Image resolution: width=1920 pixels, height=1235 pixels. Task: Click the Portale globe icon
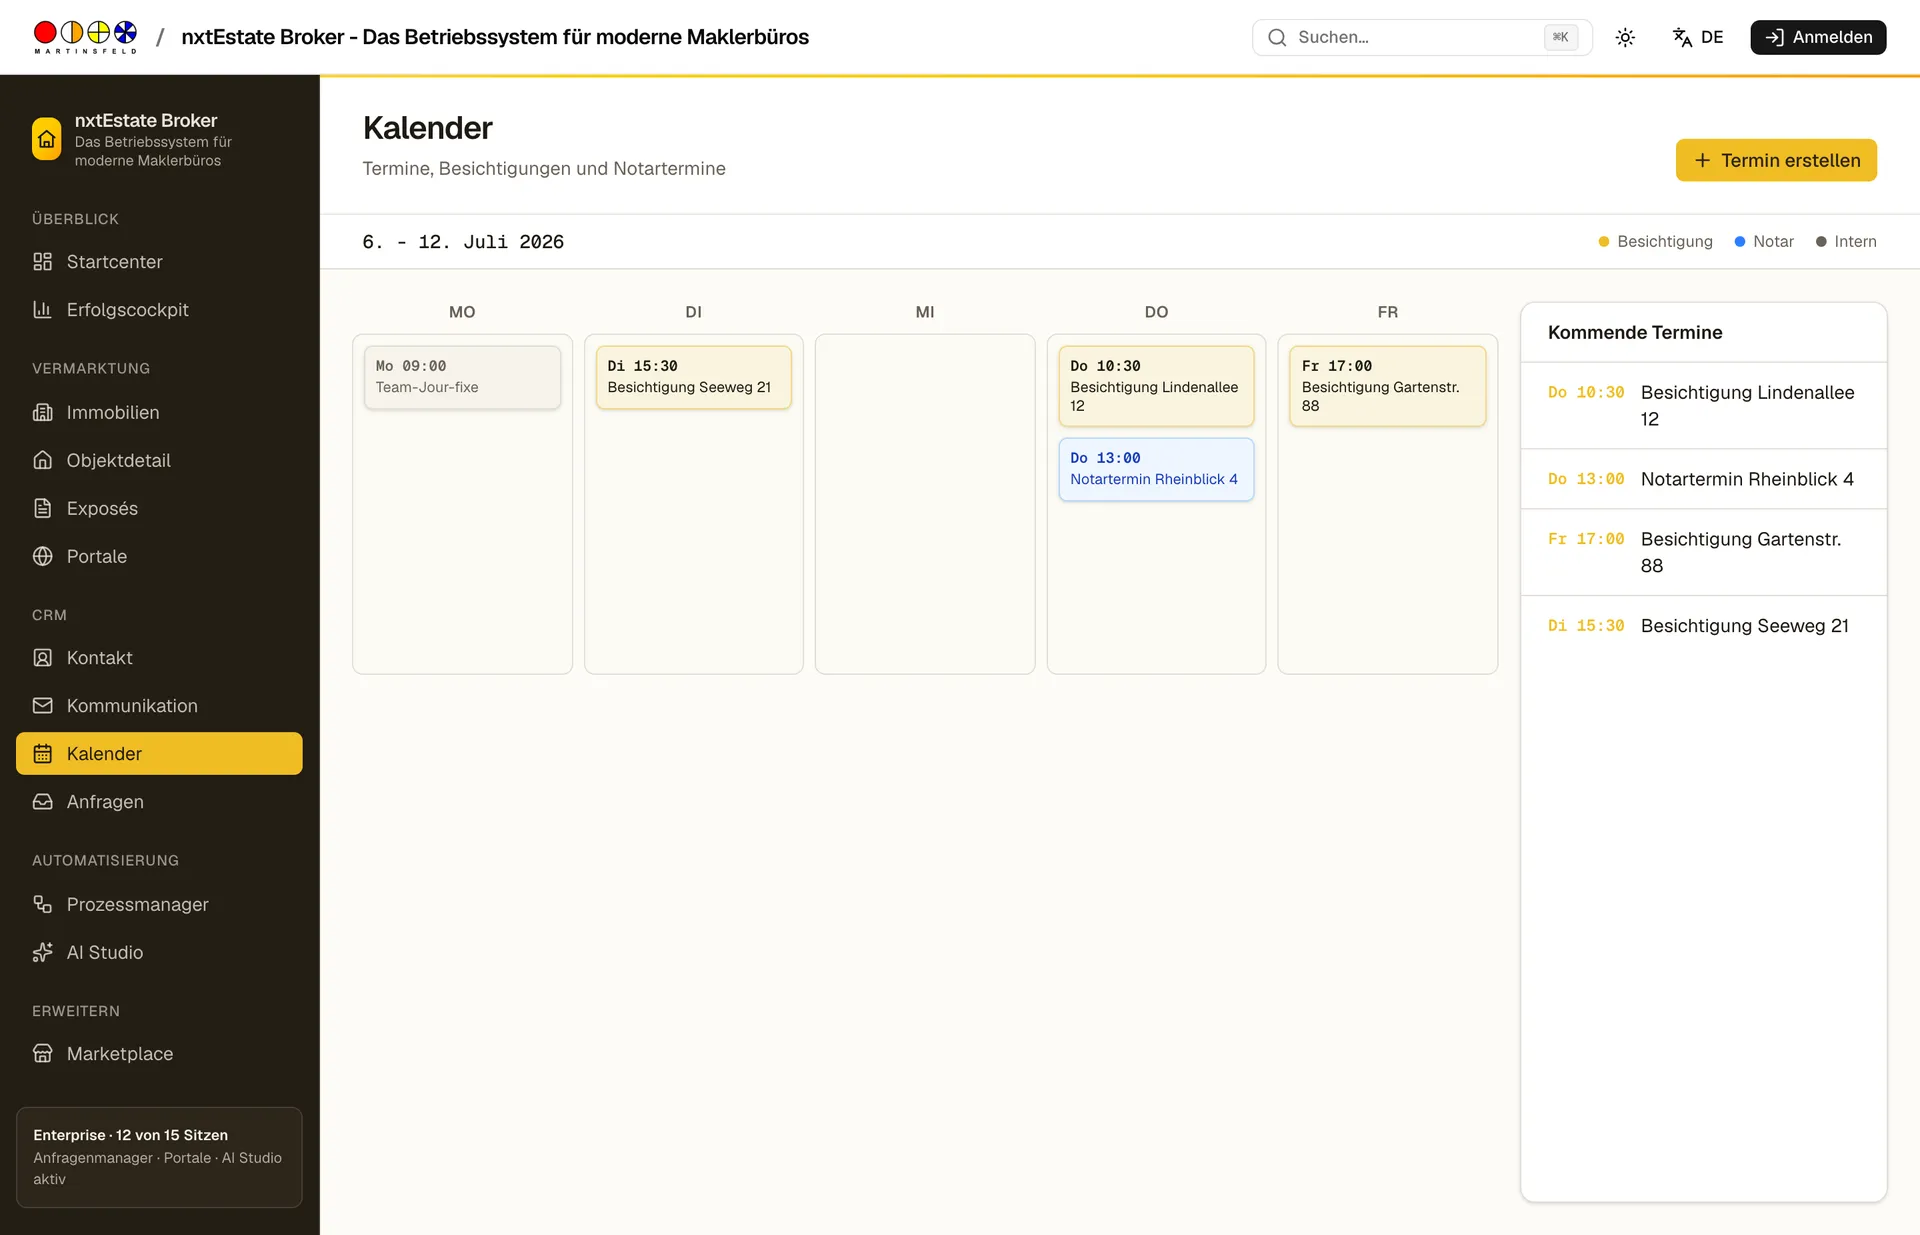click(42, 556)
